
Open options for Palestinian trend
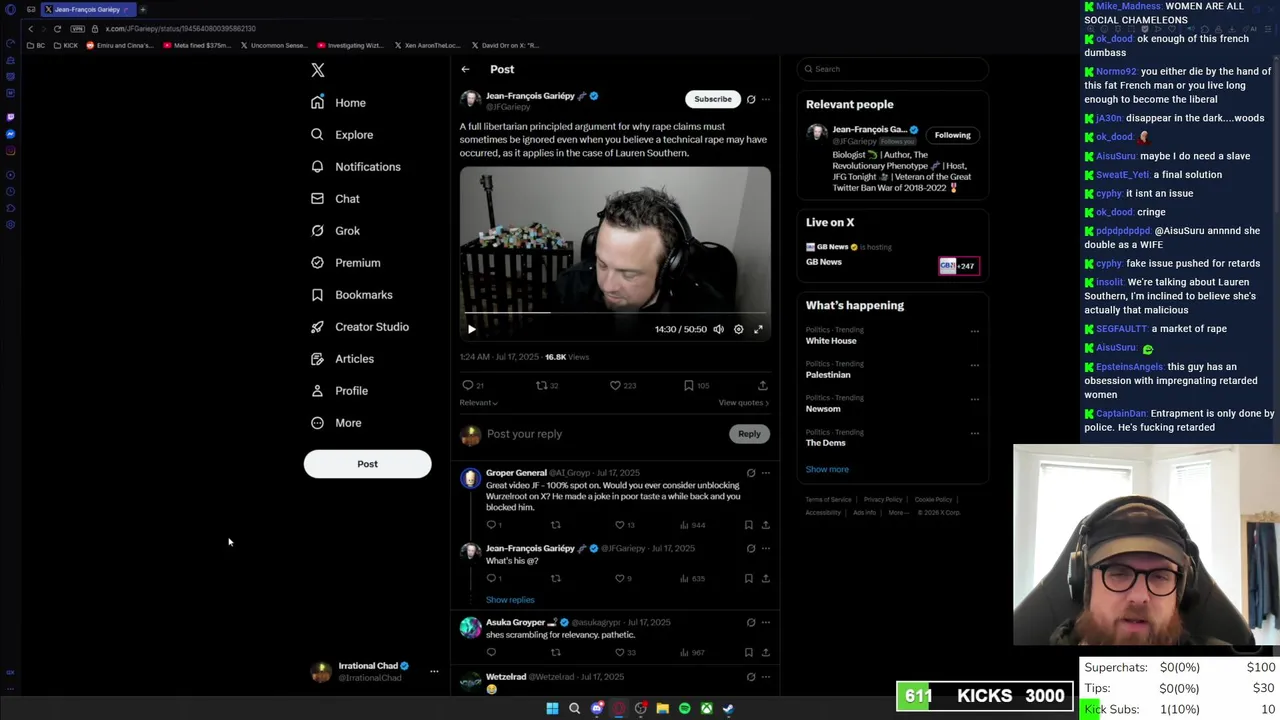[974, 365]
